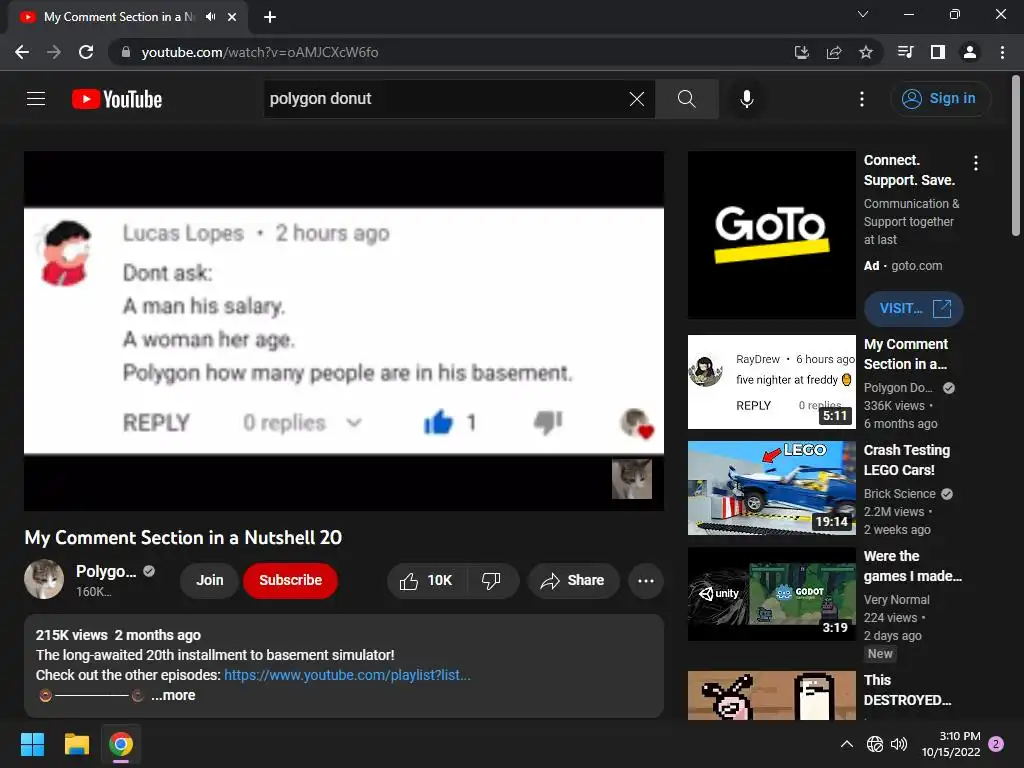The width and height of the screenshot is (1024, 768).
Task: Open Chrome media controls icon
Action: coord(905,52)
